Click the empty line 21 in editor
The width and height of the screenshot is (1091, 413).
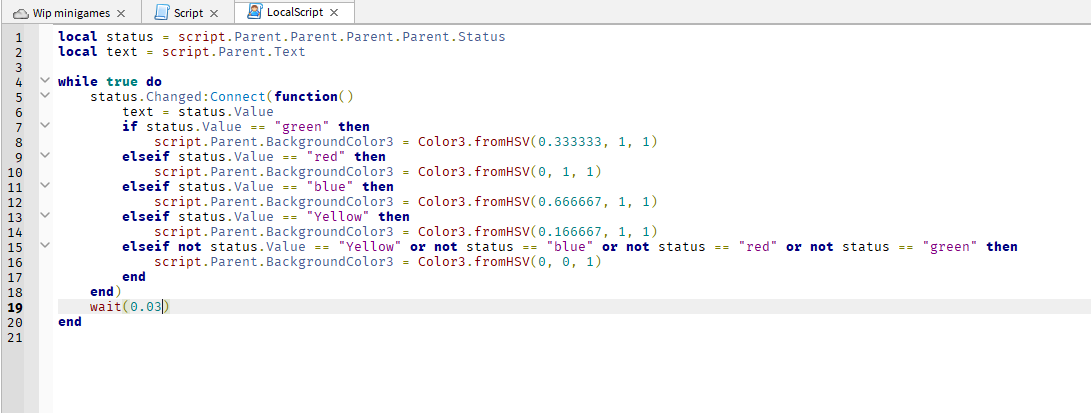(300, 337)
